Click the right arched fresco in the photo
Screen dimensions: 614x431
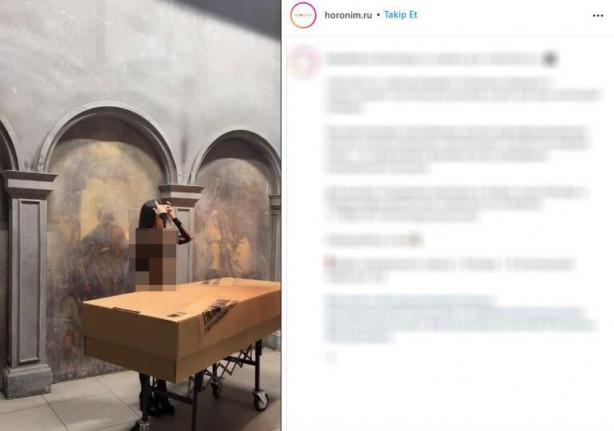(x=233, y=220)
